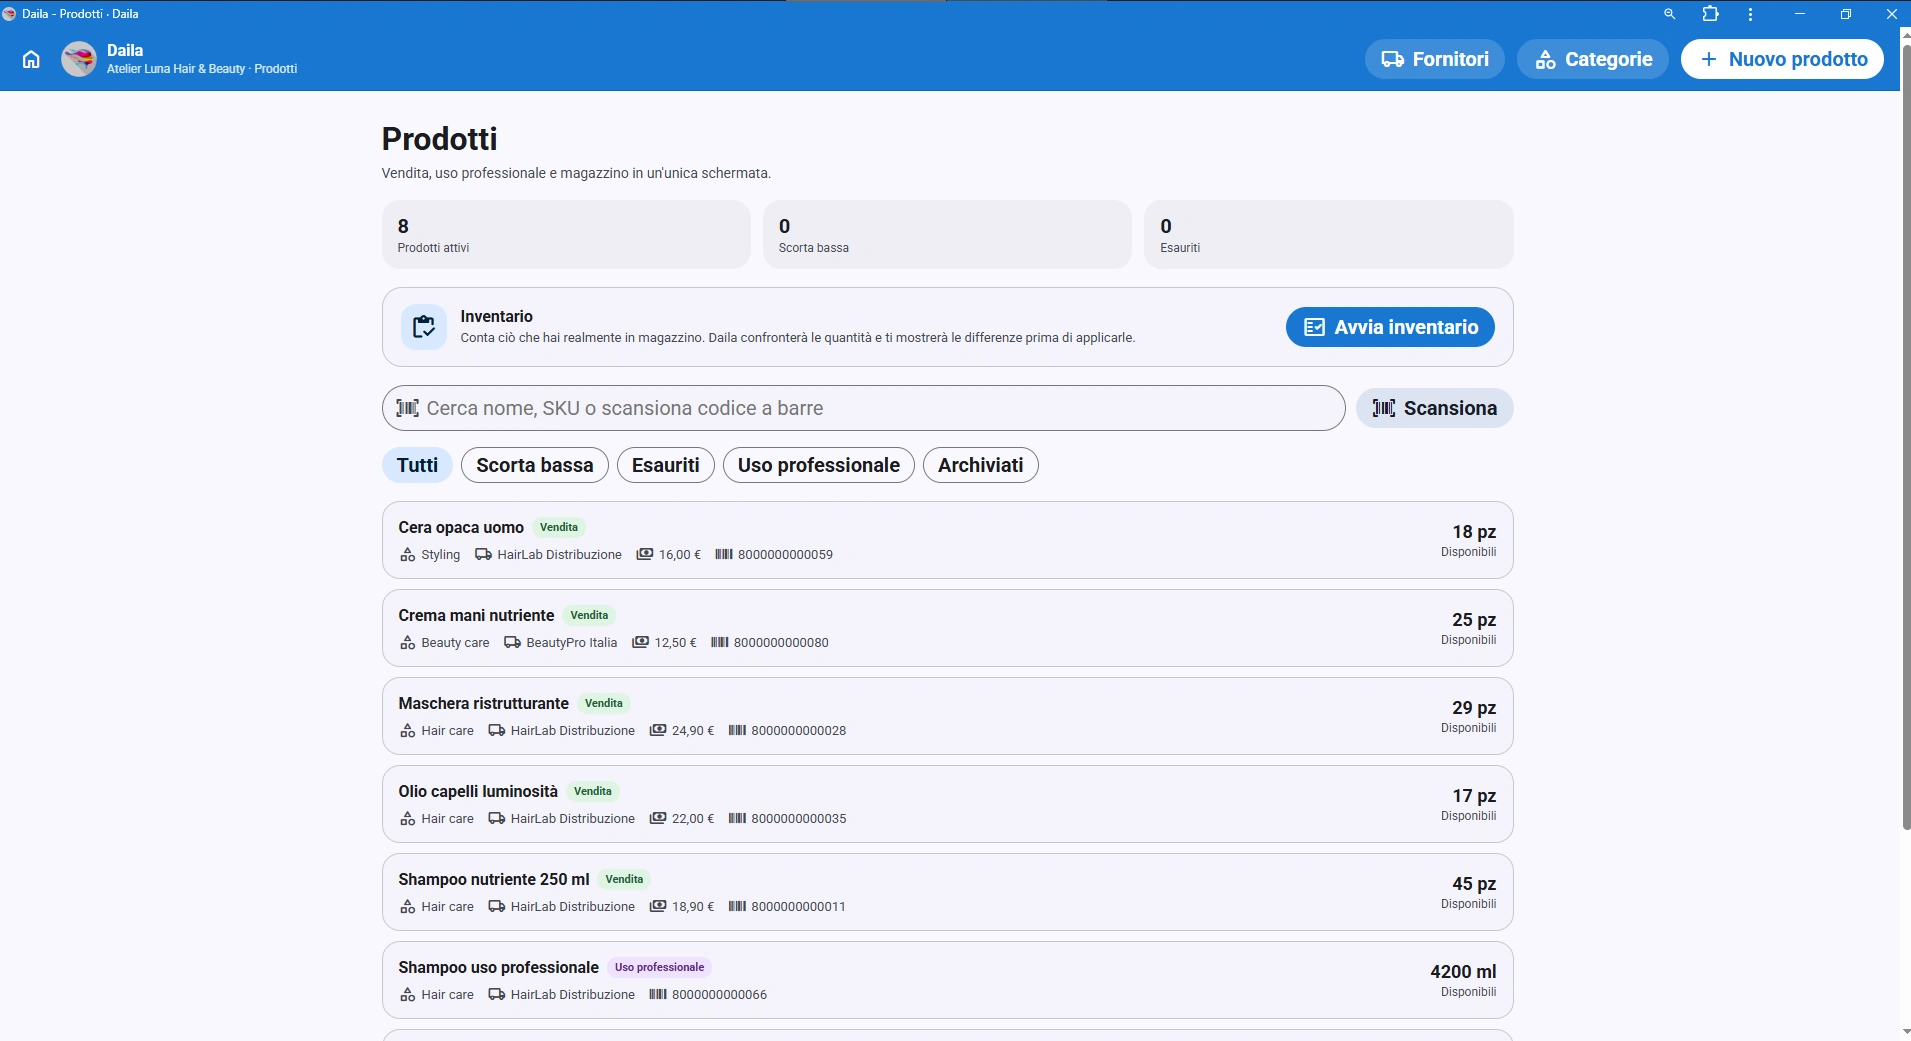
Task: Click barcode icon beside 8000000000011
Action: pos(737,907)
